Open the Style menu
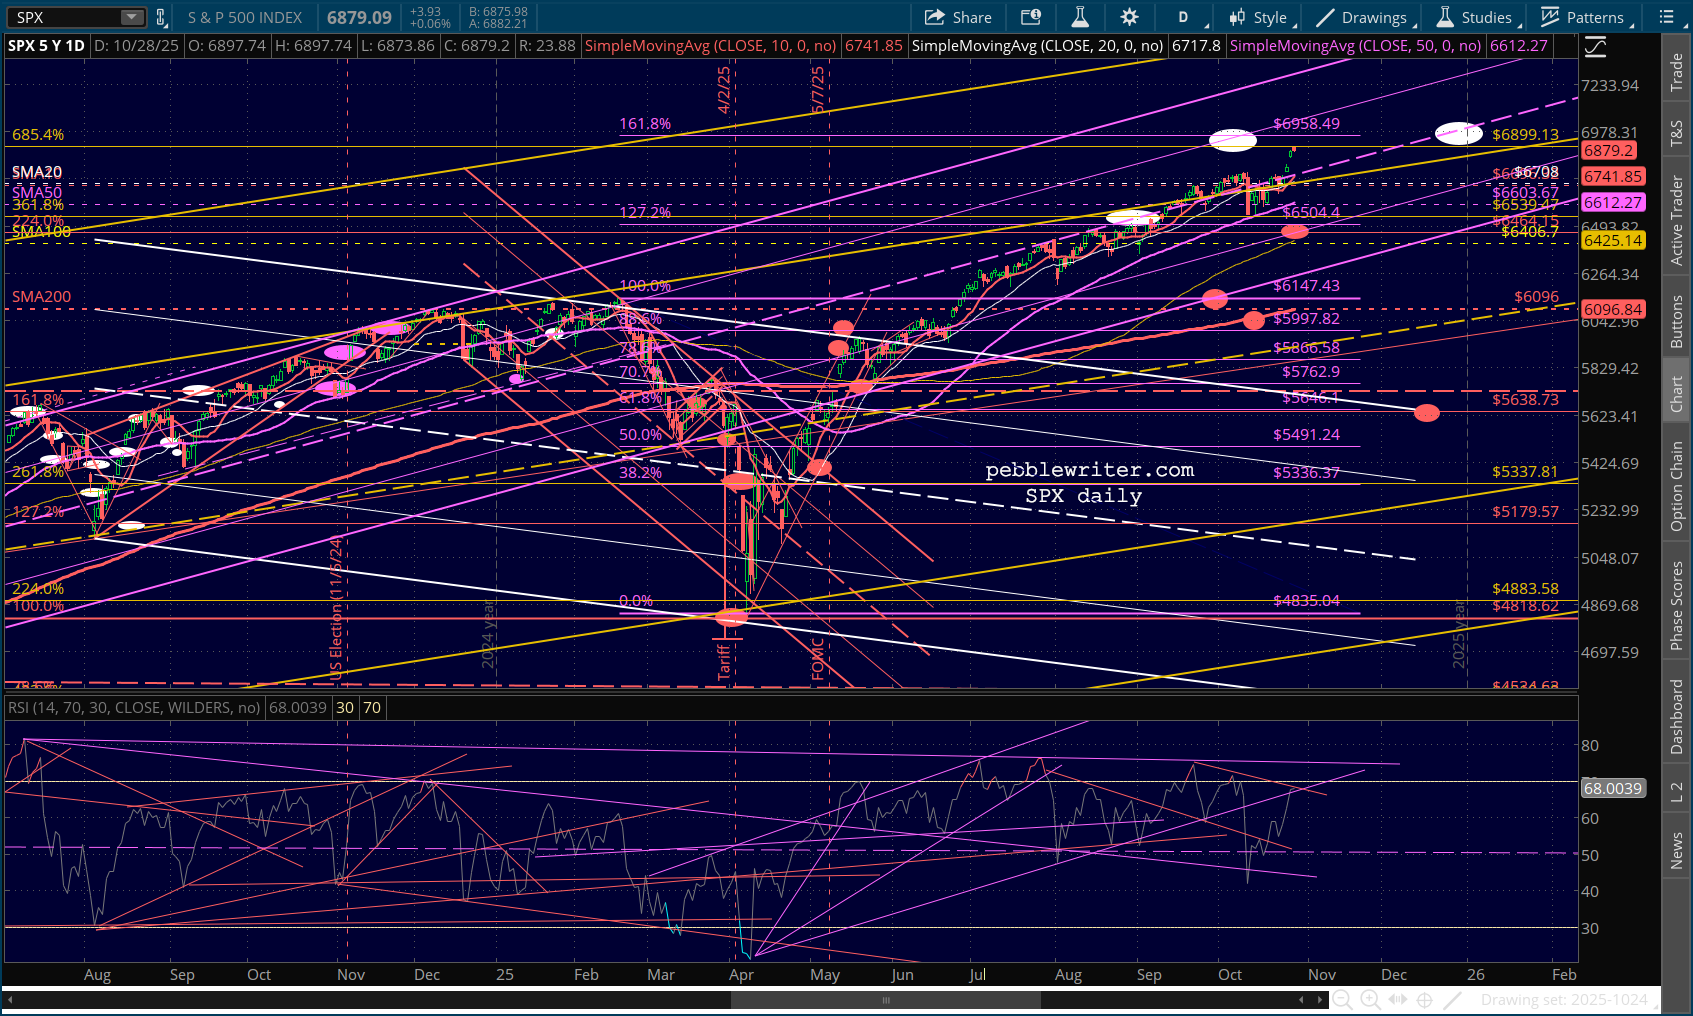Viewport: 1693px width, 1016px height. coord(1262,17)
